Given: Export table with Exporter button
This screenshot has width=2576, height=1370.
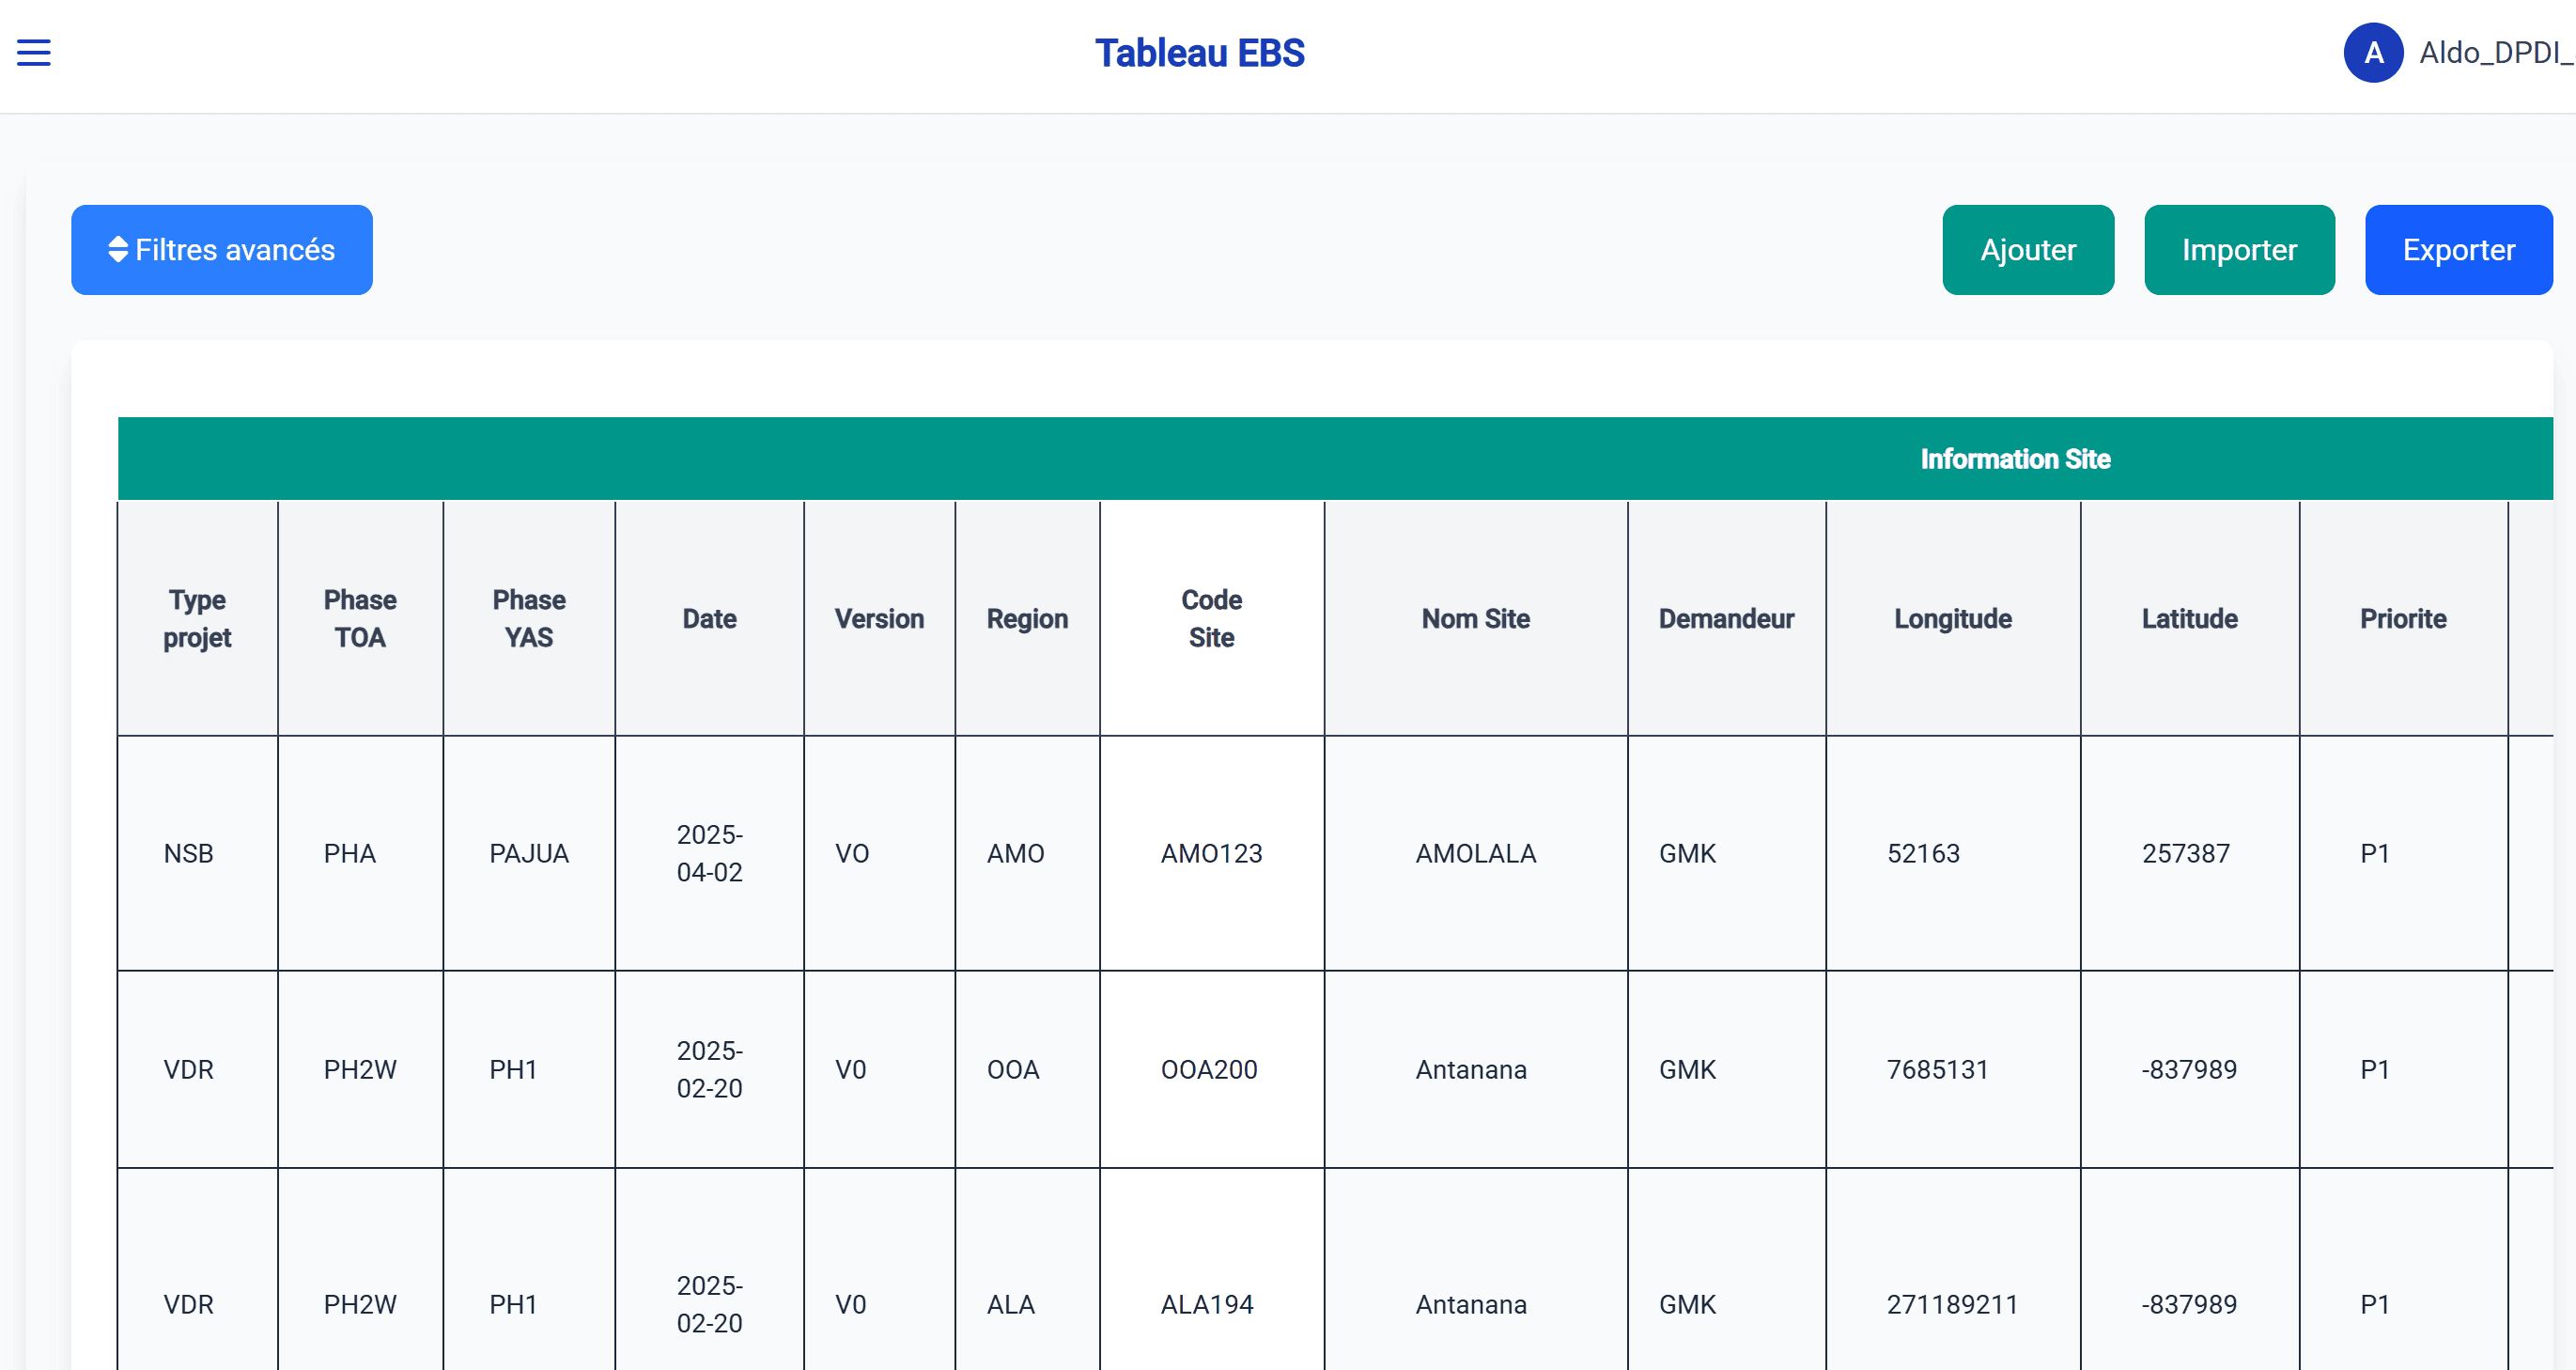Looking at the screenshot, I should click(2457, 250).
